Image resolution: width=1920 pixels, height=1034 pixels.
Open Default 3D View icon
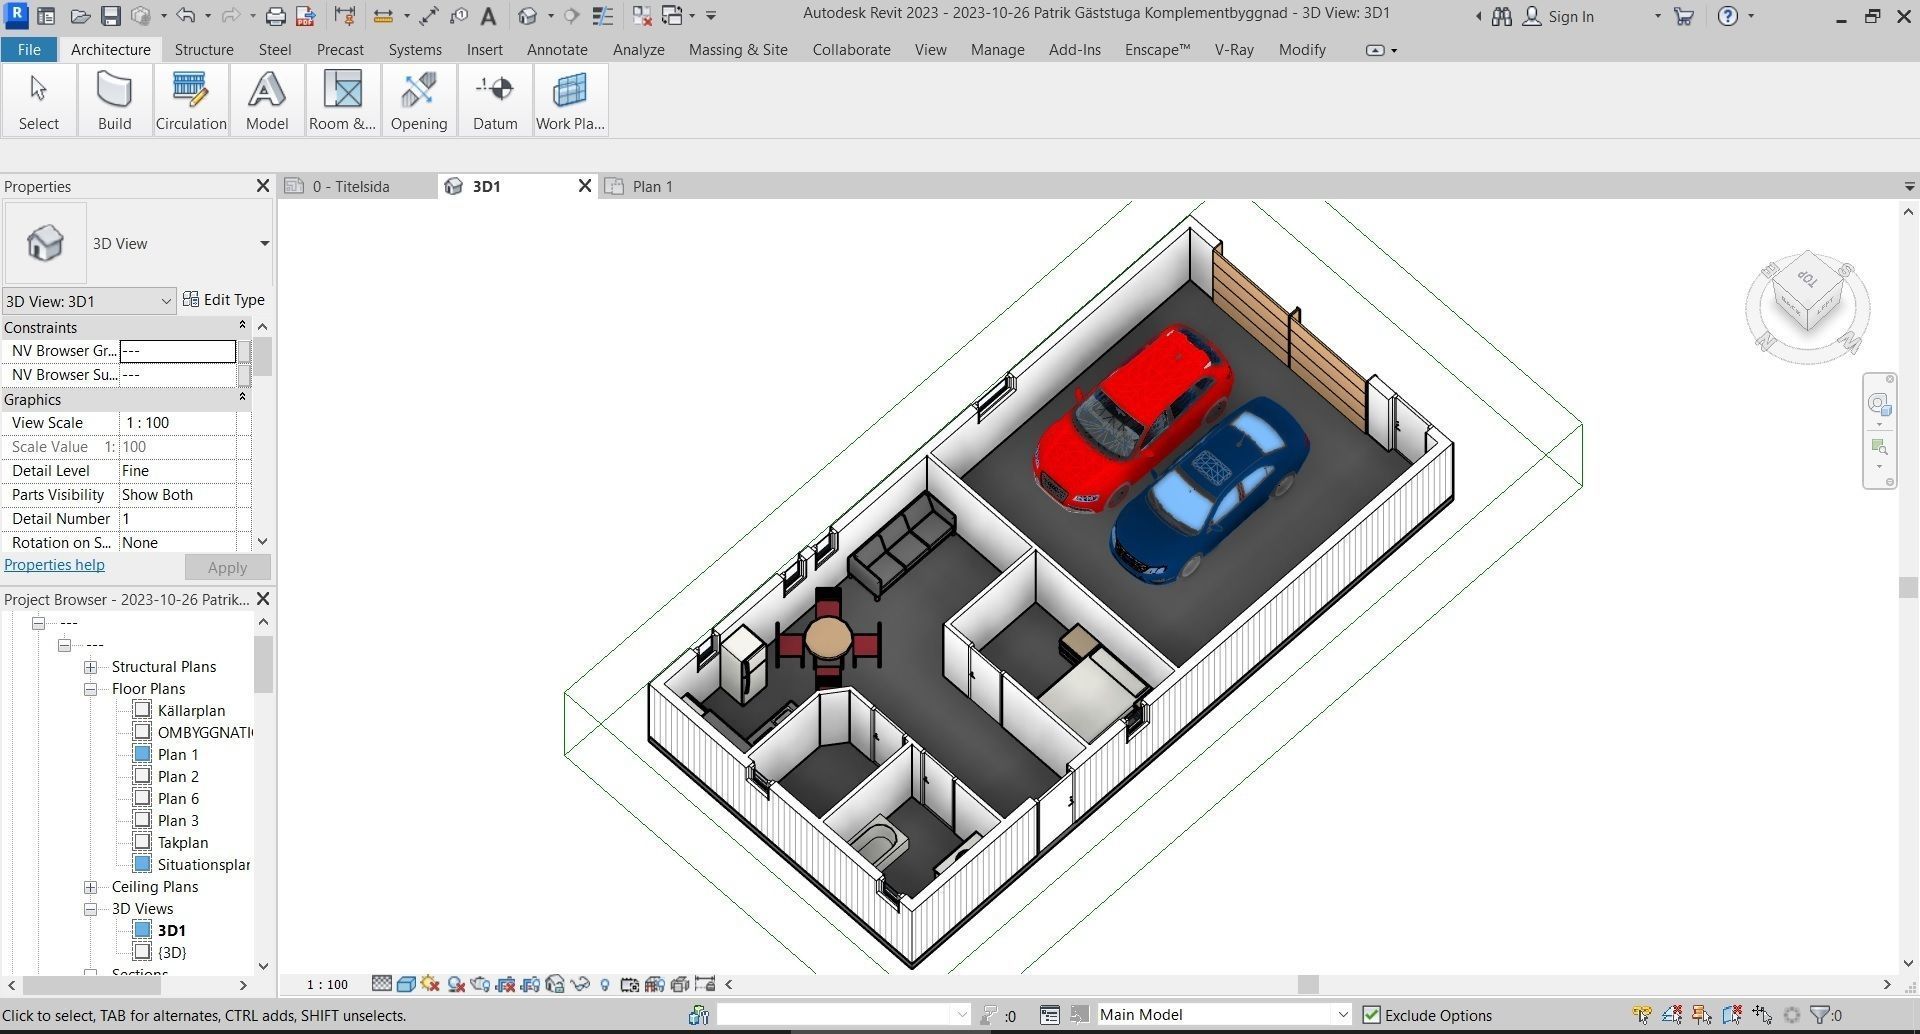point(527,16)
